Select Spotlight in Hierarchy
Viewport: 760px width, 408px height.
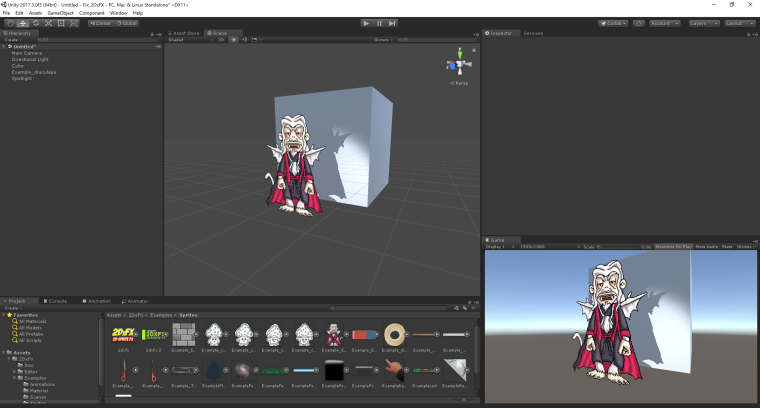(21, 78)
